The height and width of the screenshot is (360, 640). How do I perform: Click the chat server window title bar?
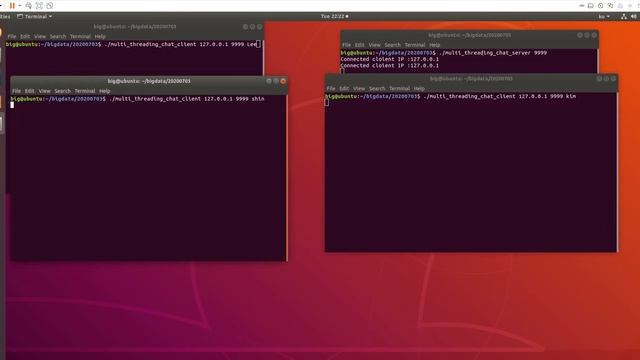[469, 36]
